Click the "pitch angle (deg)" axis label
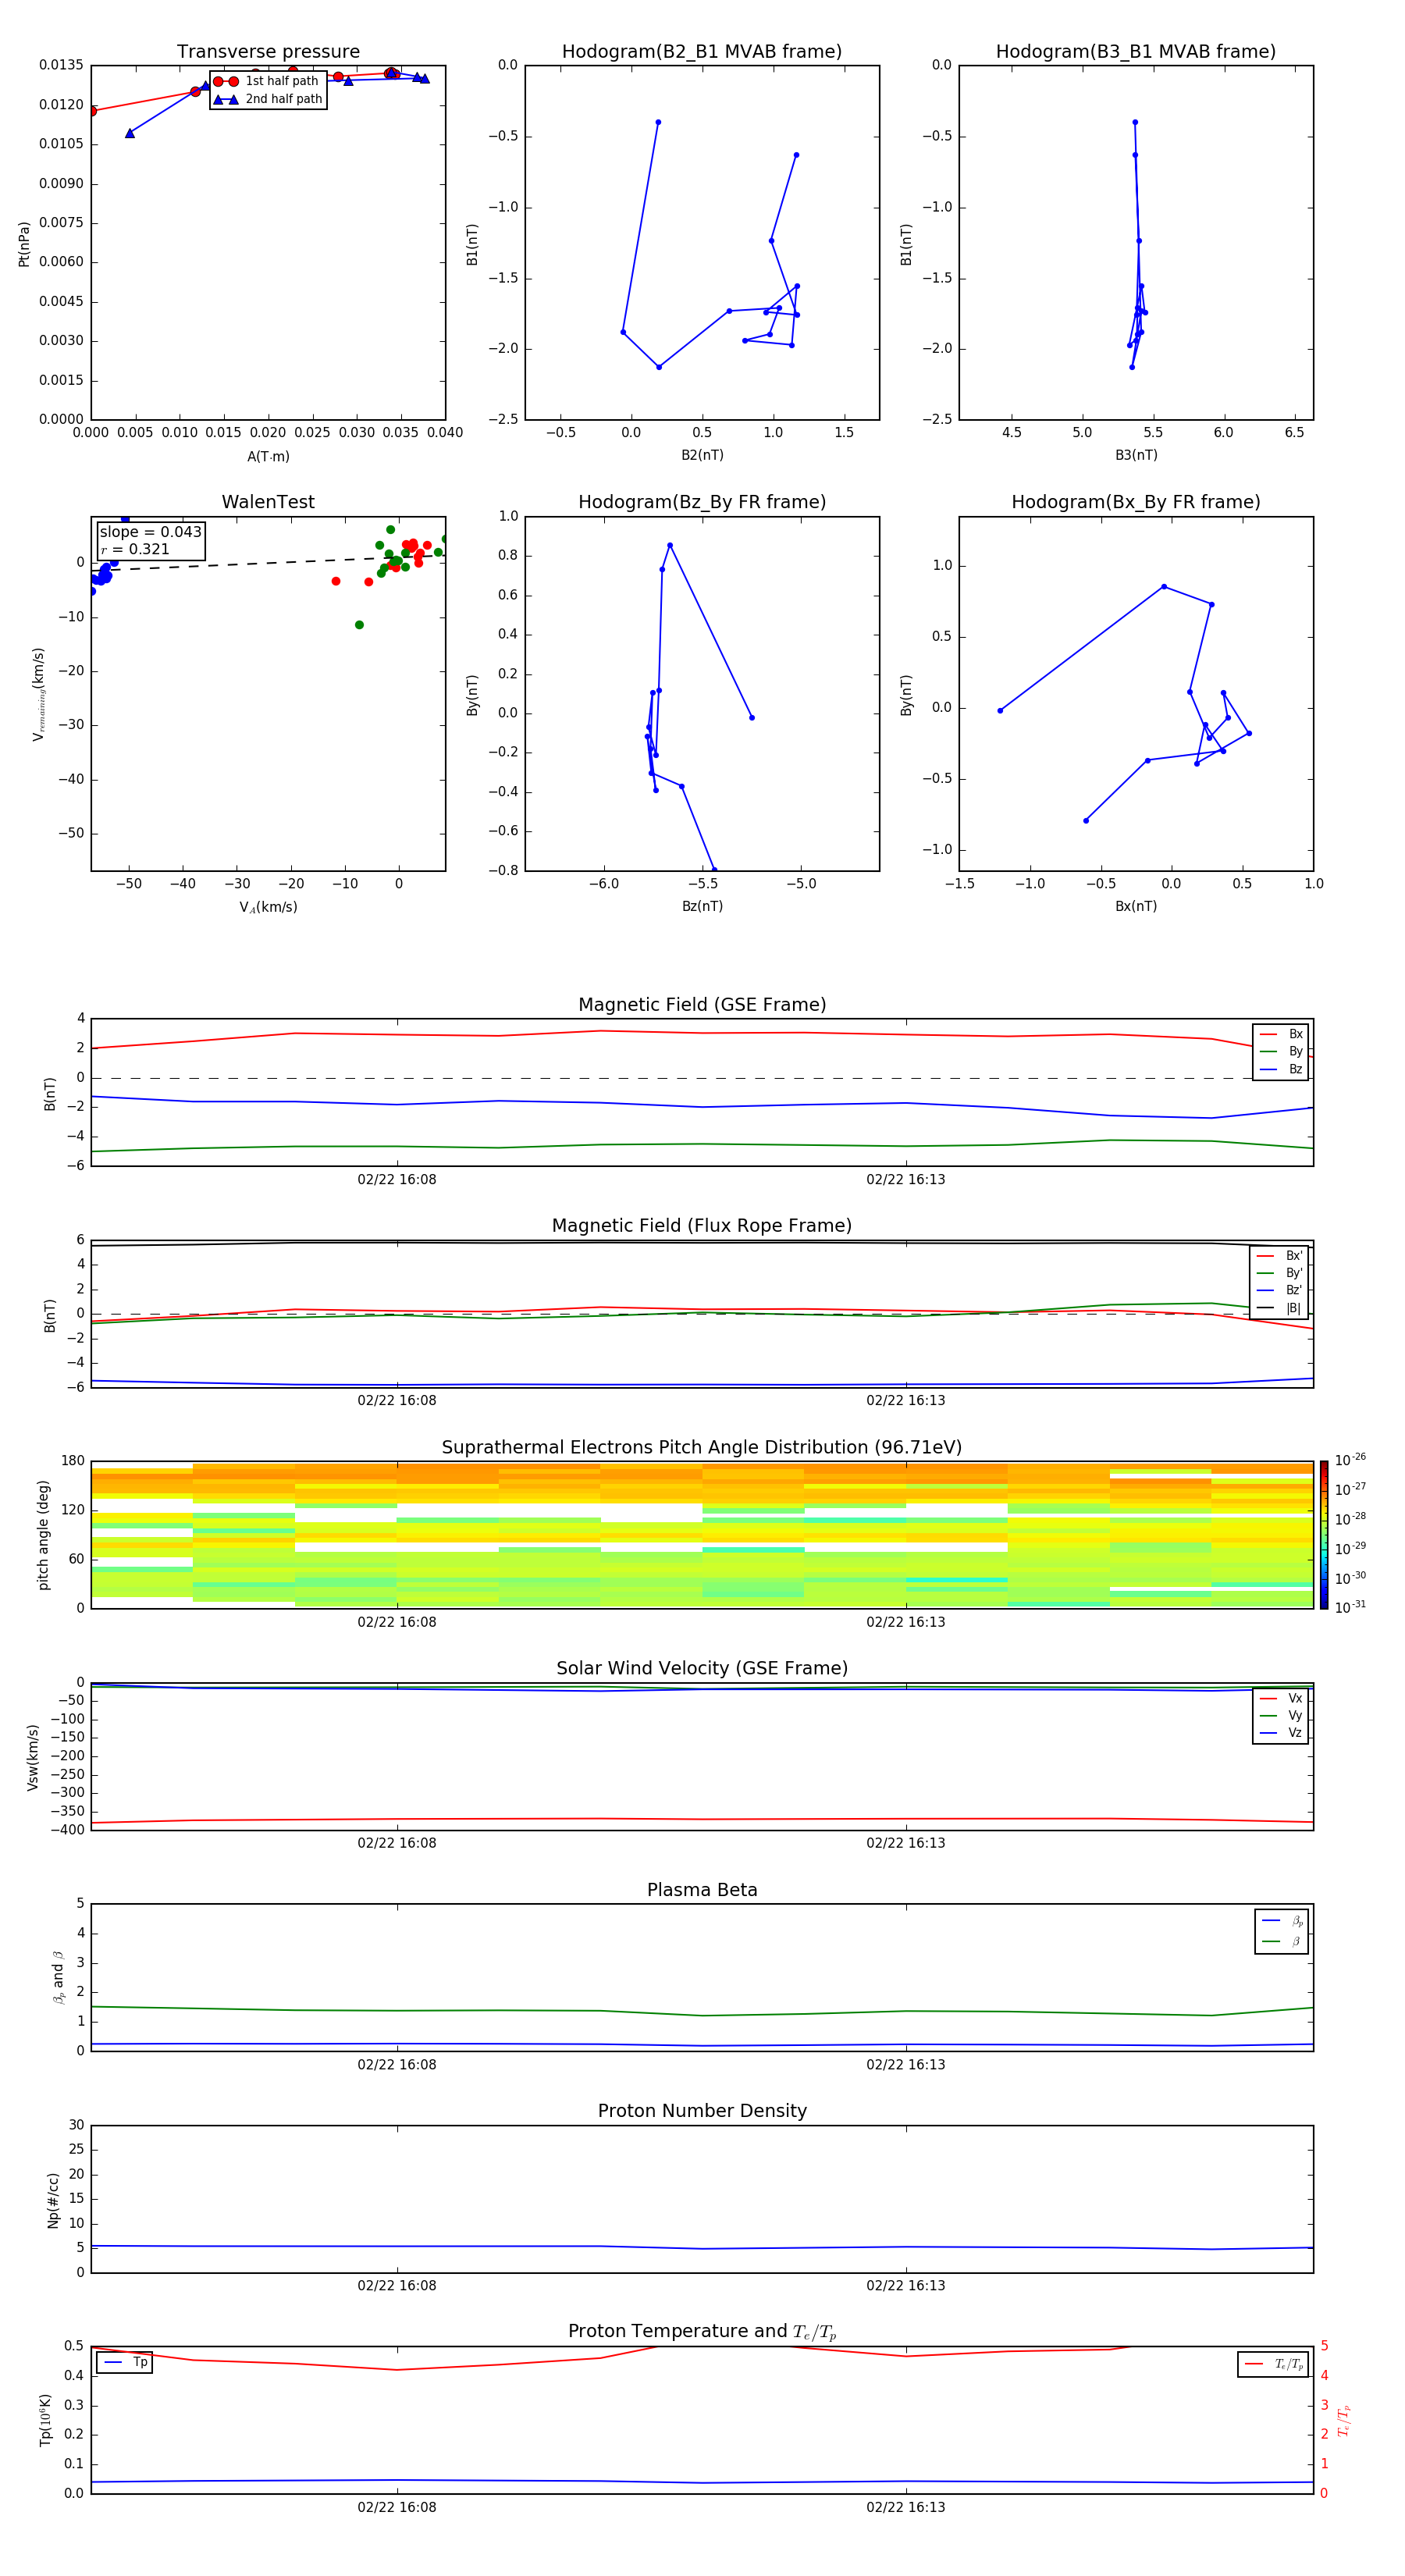Image resolution: width=1405 pixels, height=2576 pixels. click(43, 1535)
